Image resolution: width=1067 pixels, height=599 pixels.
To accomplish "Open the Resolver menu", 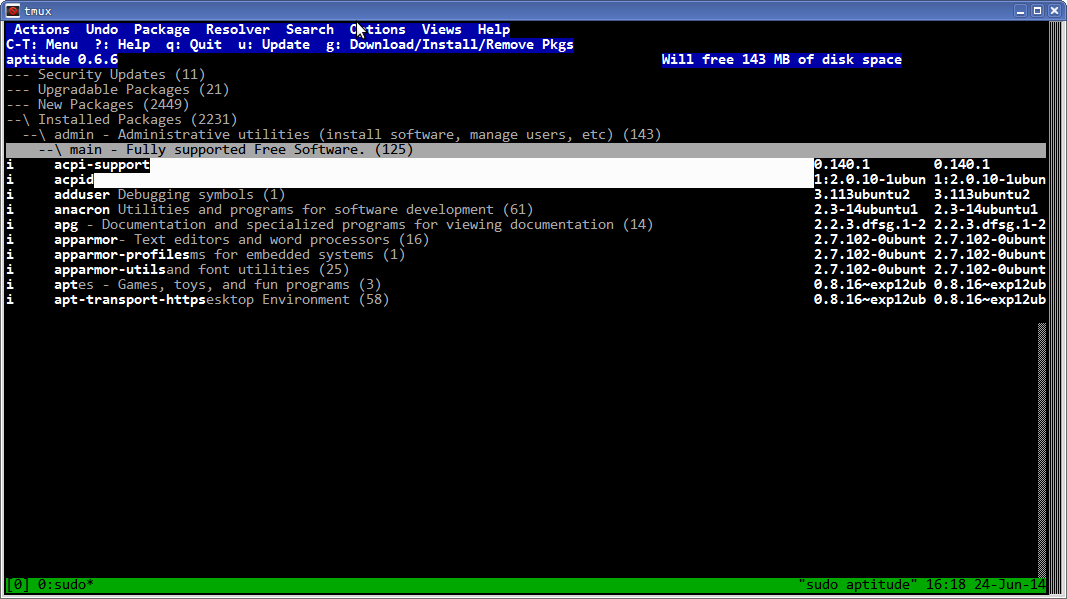I will (237, 29).
